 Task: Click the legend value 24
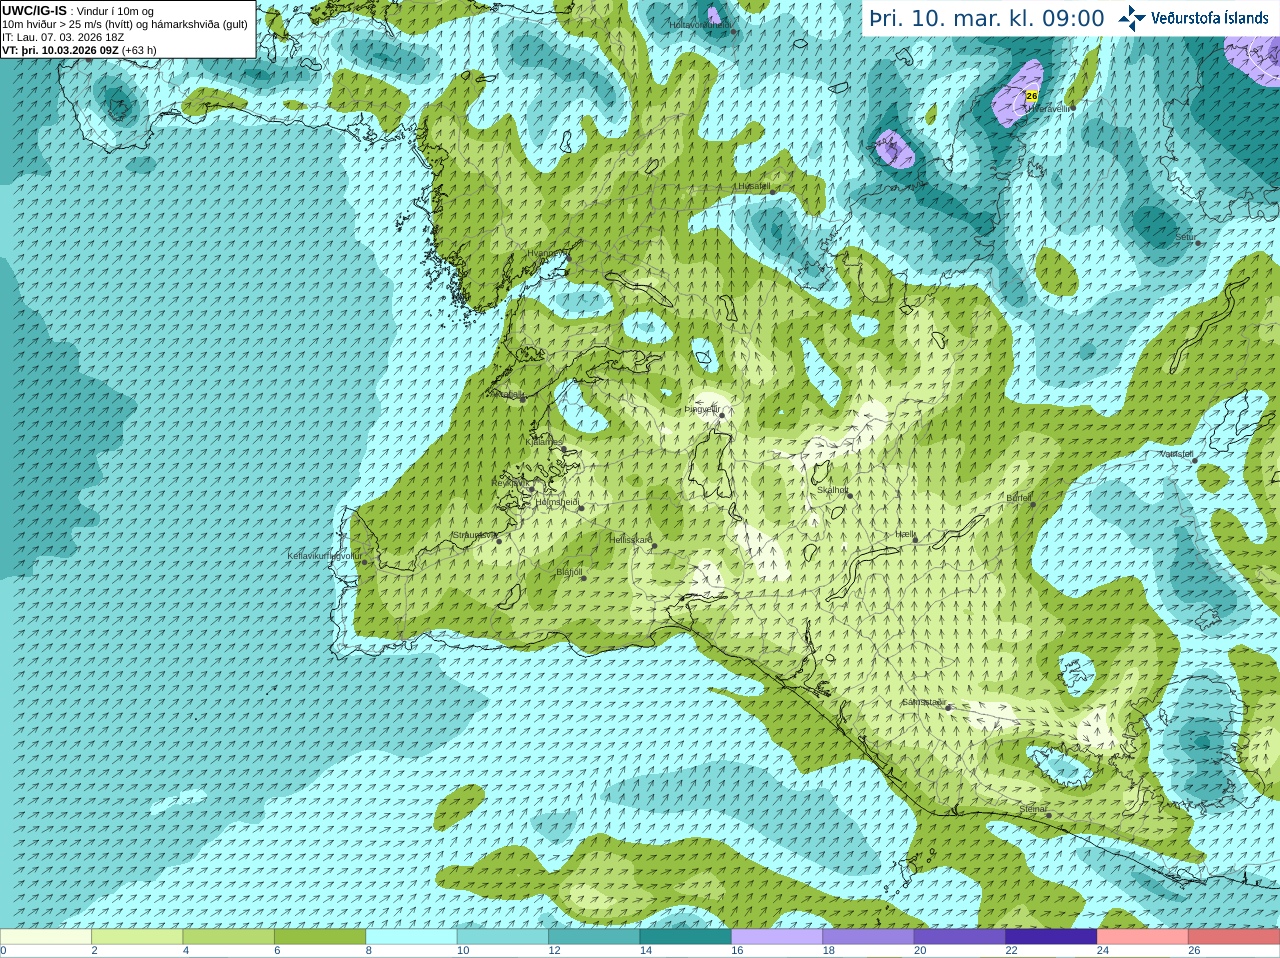click(x=1103, y=951)
